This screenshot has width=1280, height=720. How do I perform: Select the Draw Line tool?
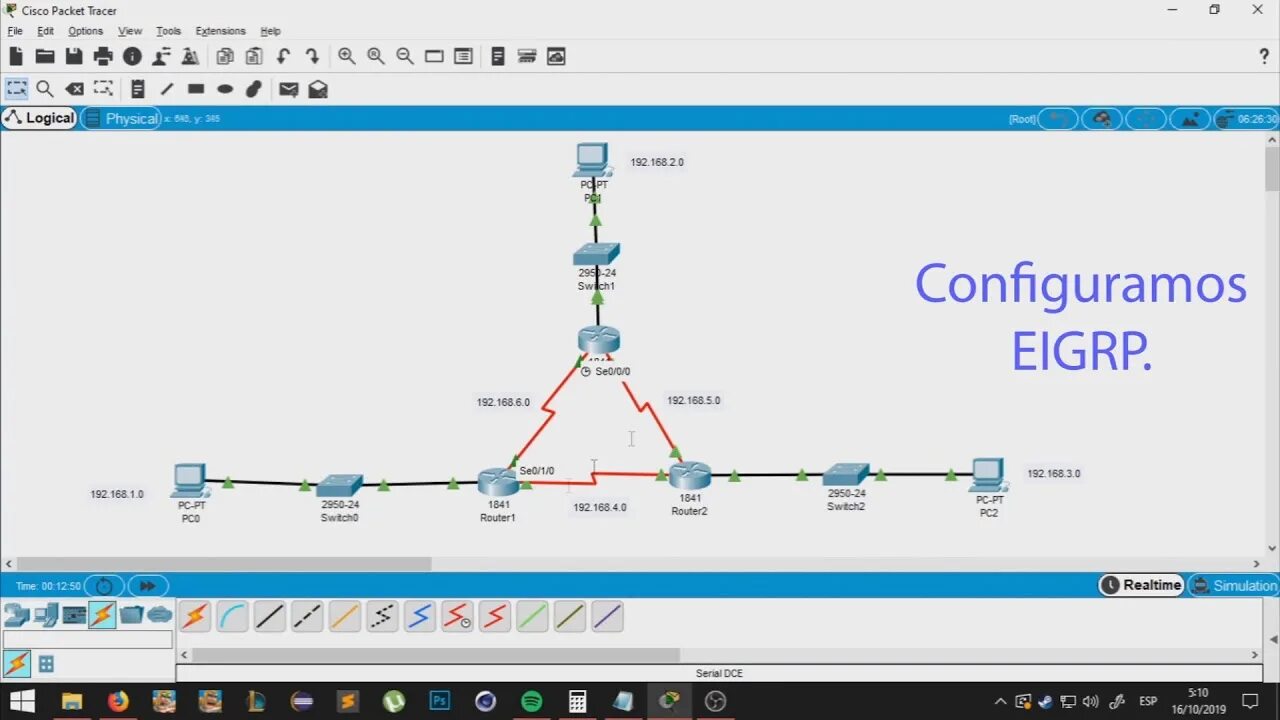[x=167, y=89]
